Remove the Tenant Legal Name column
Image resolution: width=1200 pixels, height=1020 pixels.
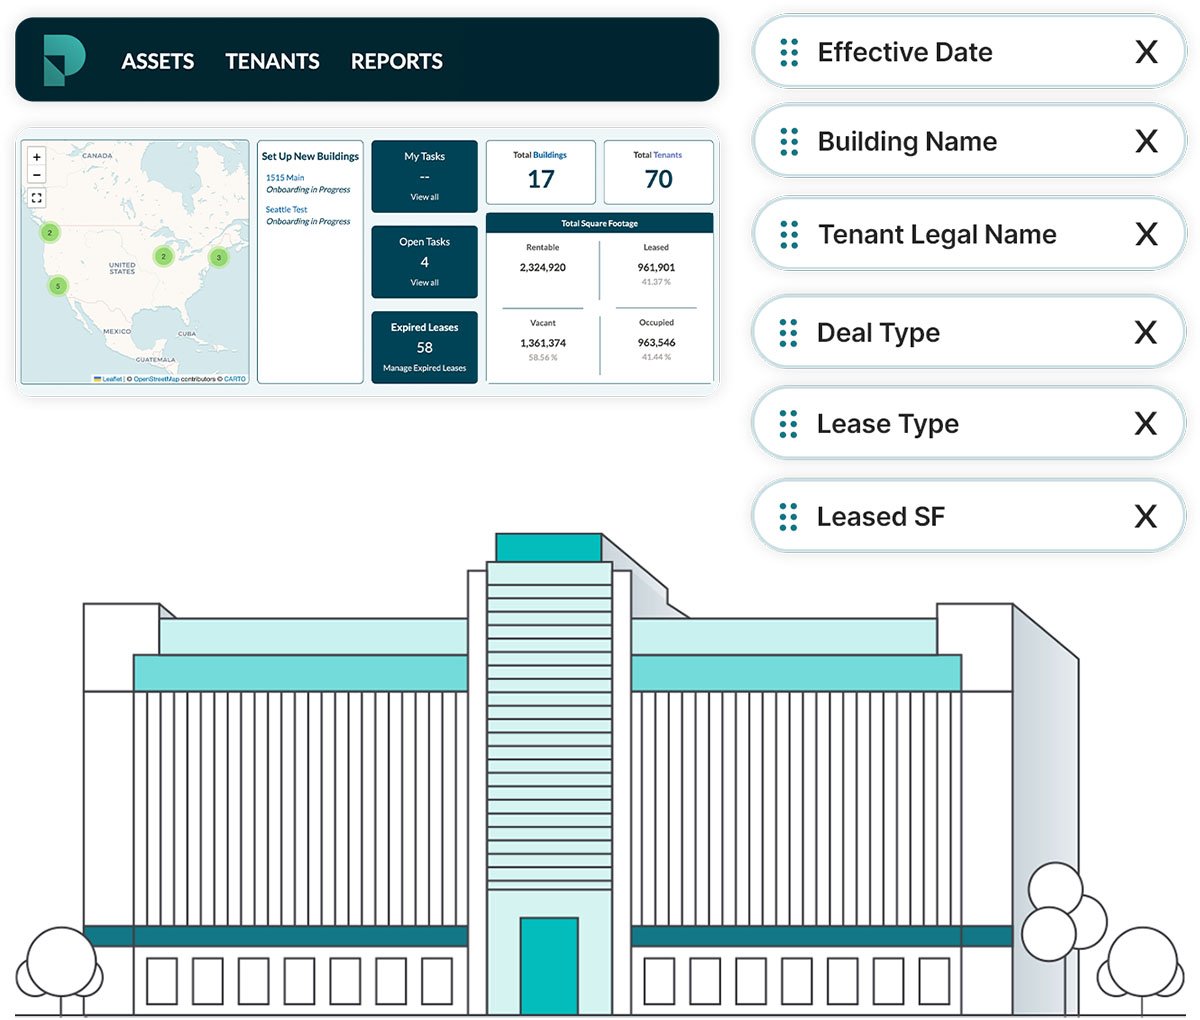[1146, 234]
